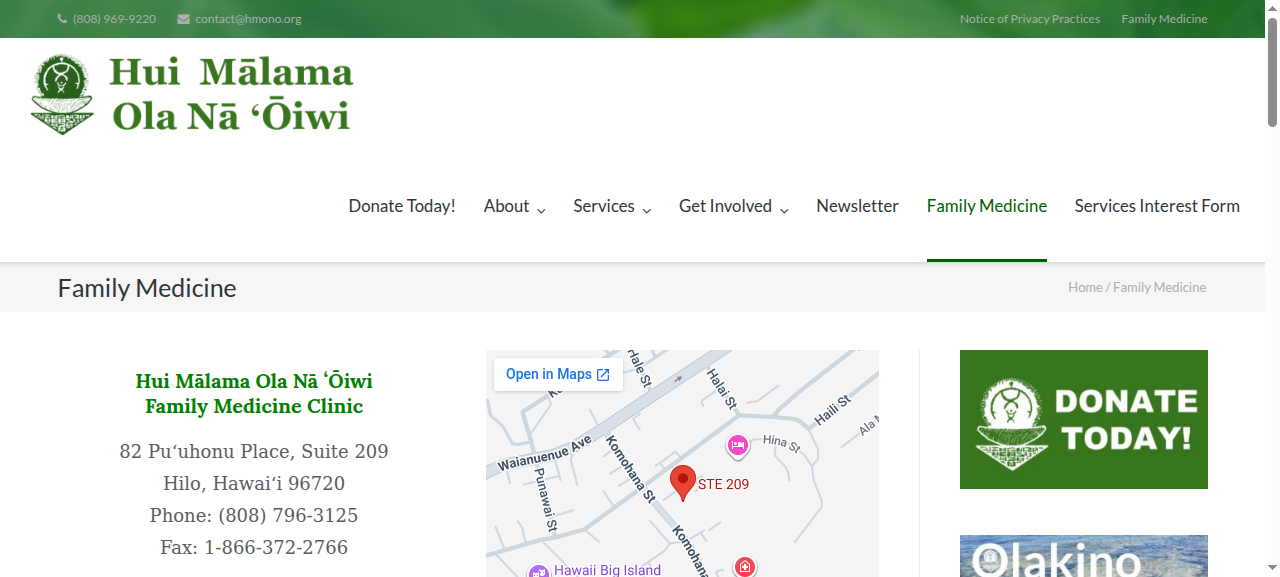Click the Open in Maps button
Screen dimensions: 1280x577
[558, 375]
